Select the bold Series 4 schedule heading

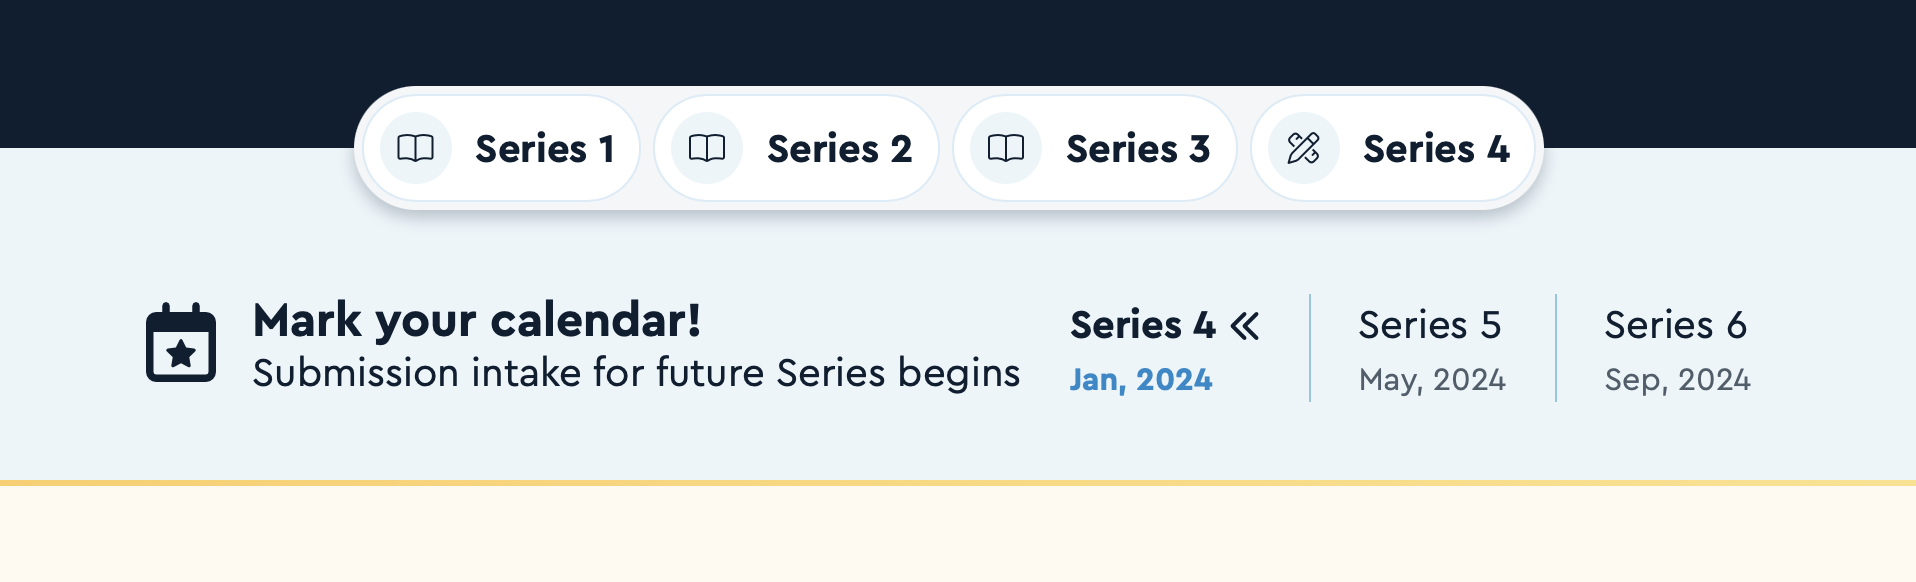point(1142,325)
